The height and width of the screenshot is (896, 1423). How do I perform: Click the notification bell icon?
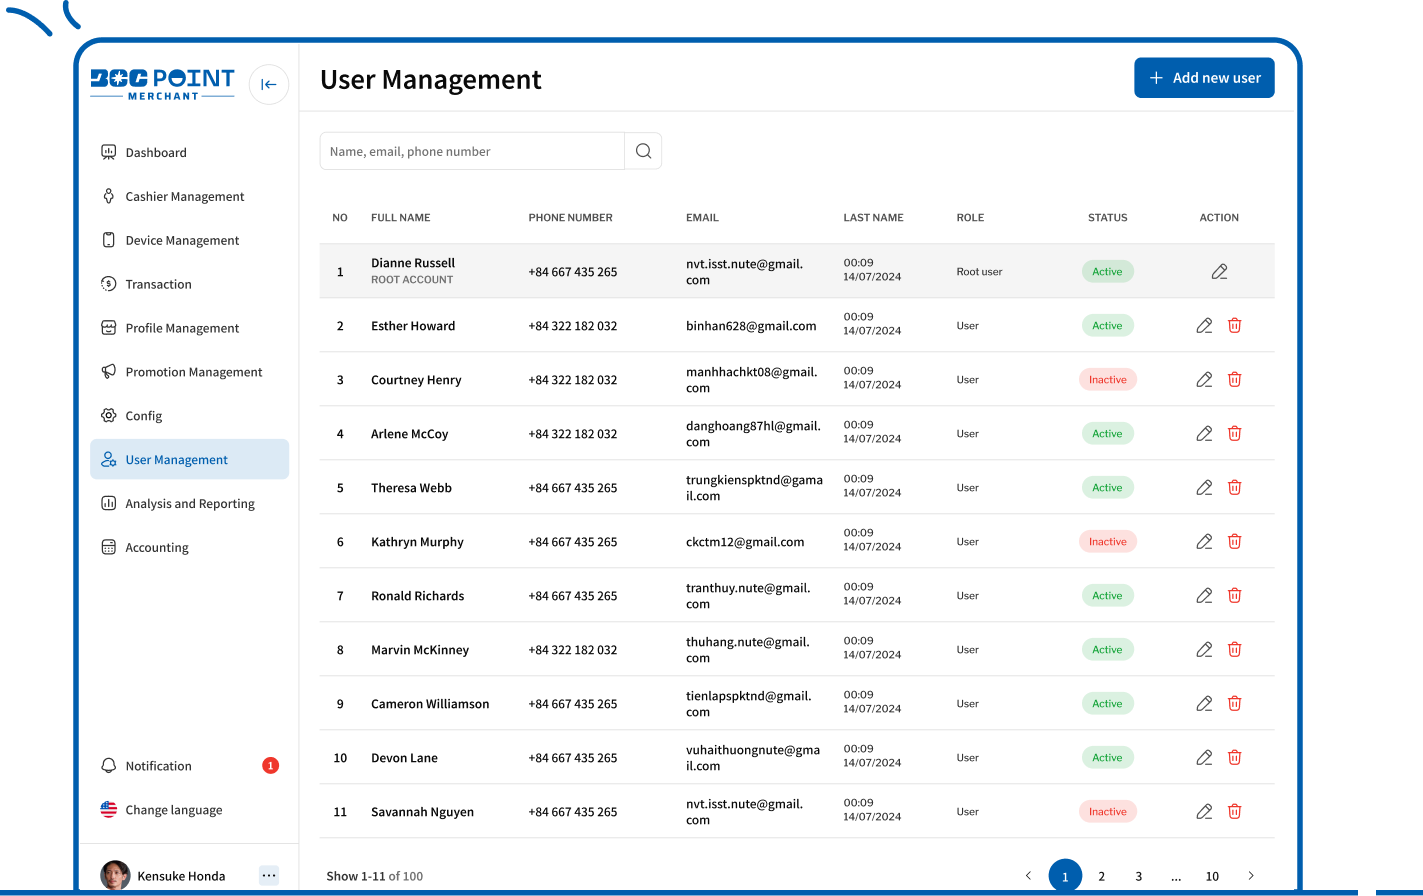(x=109, y=766)
